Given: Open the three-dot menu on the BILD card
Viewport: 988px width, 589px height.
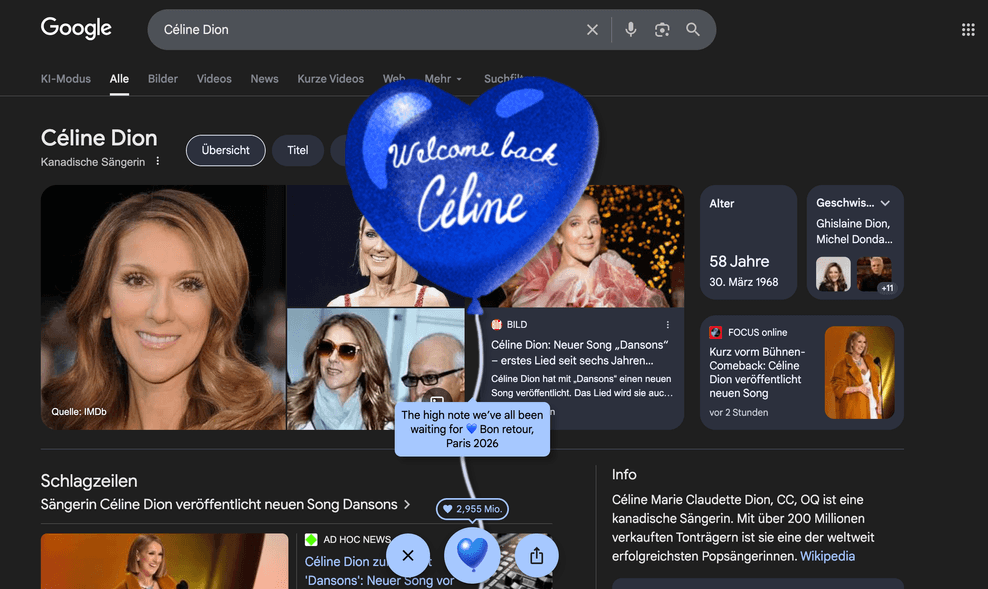Looking at the screenshot, I should point(667,324).
